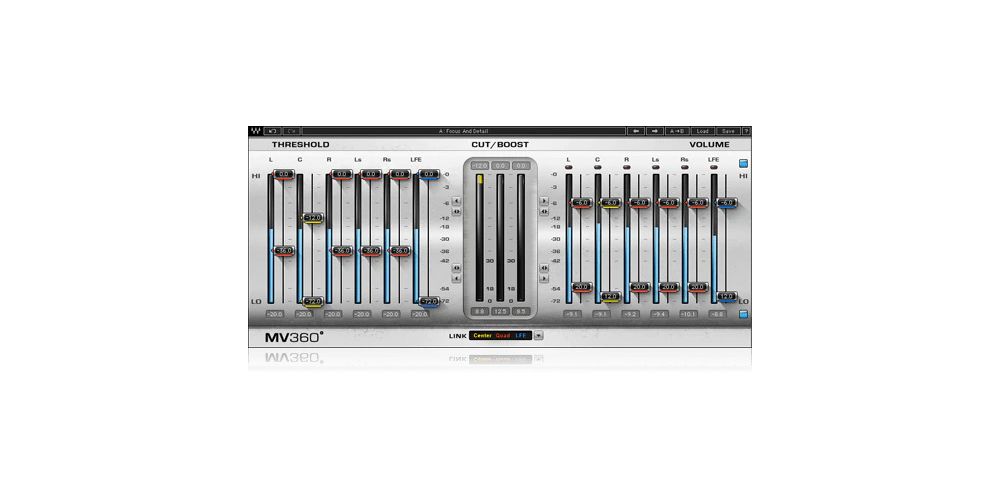Screen dimensions: 1000x500
Task: Click the LINK display showing Center Quad LFE
Action: [x=500, y=335]
